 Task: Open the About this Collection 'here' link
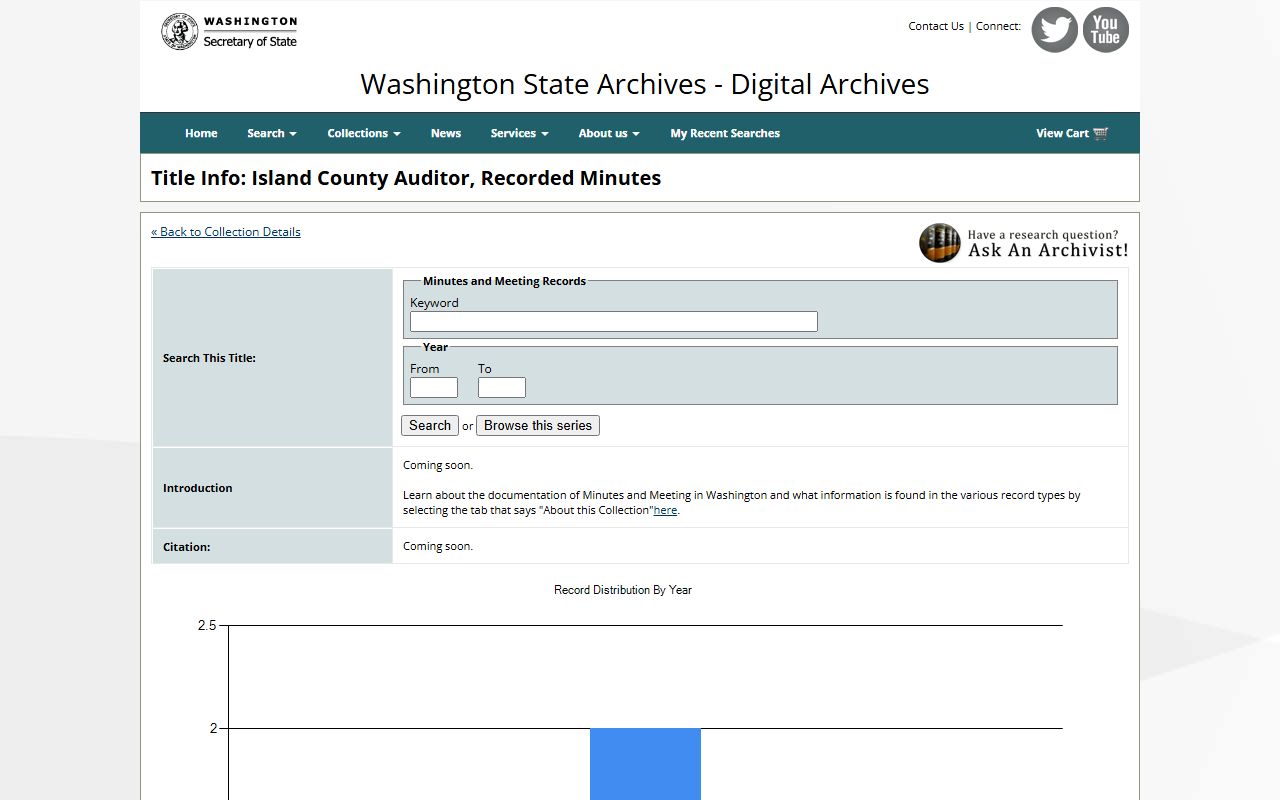tap(665, 510)
